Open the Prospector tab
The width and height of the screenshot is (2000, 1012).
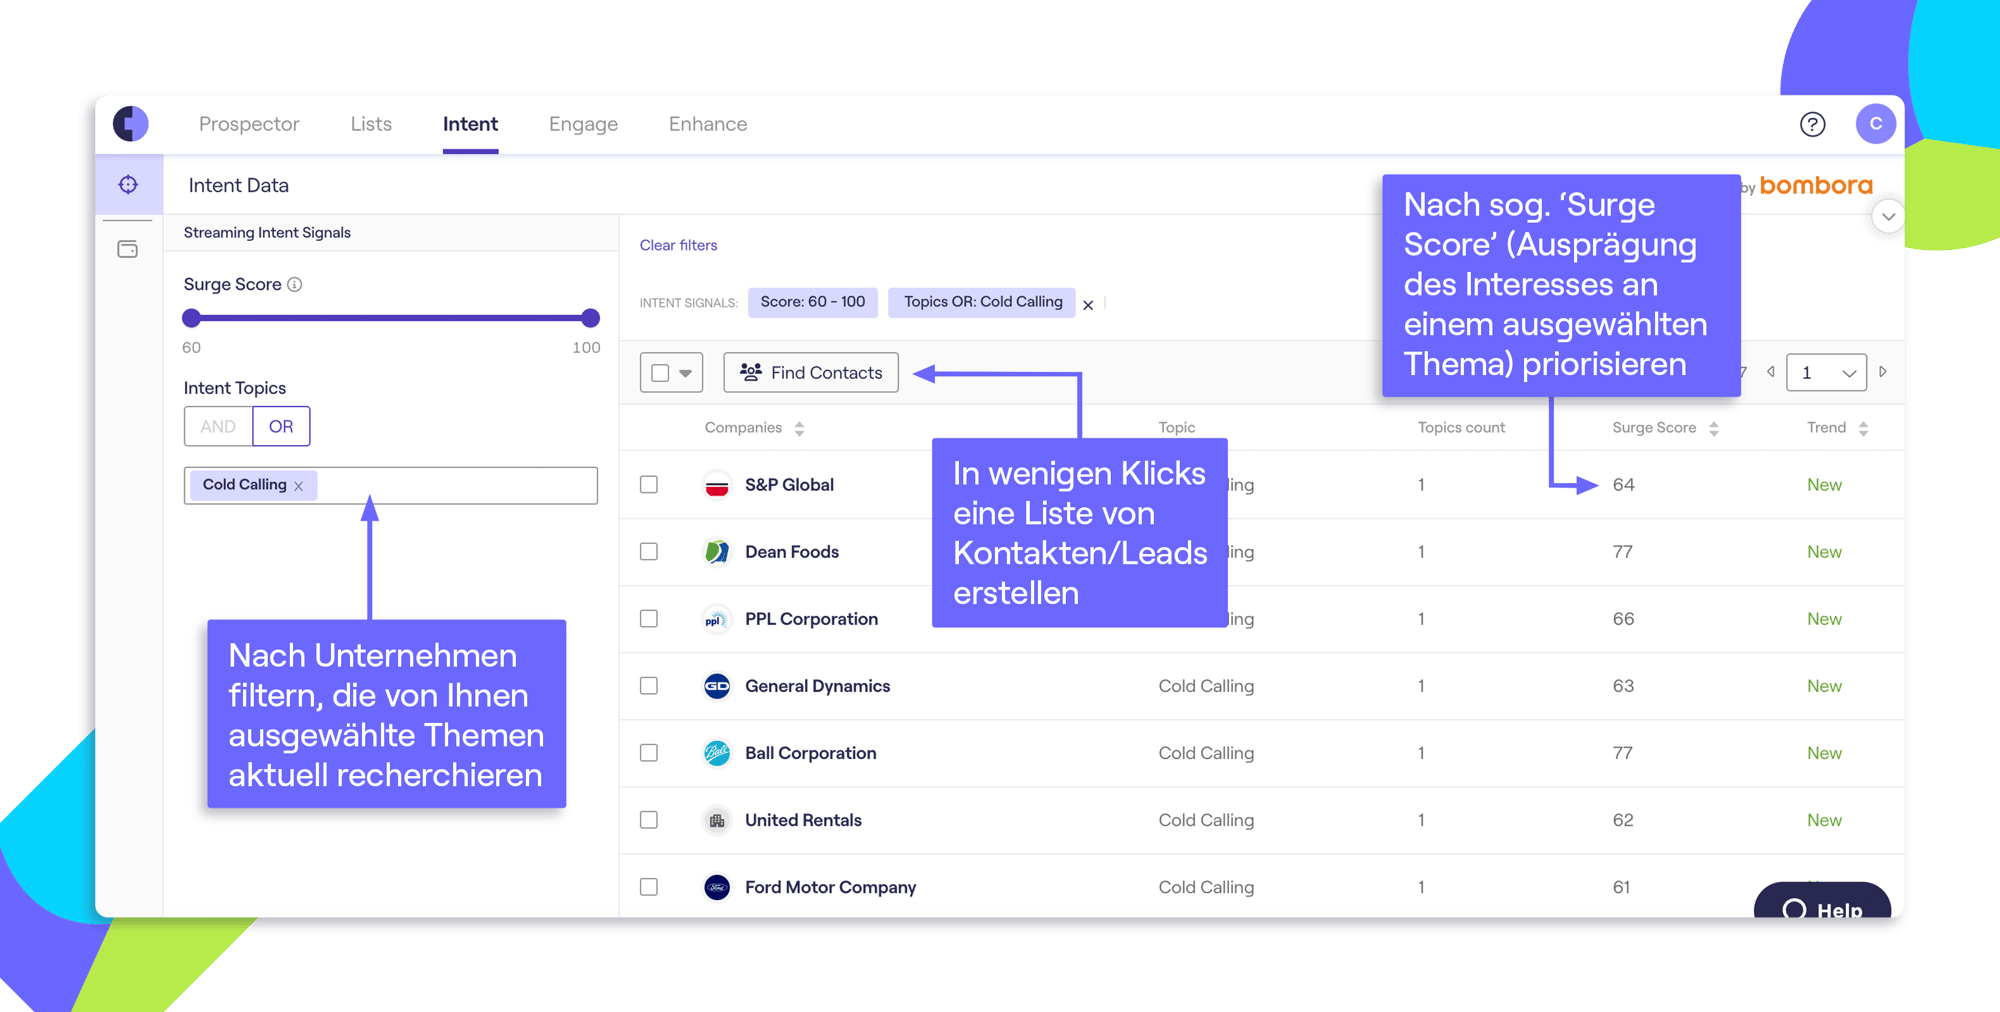coord(249,124)
